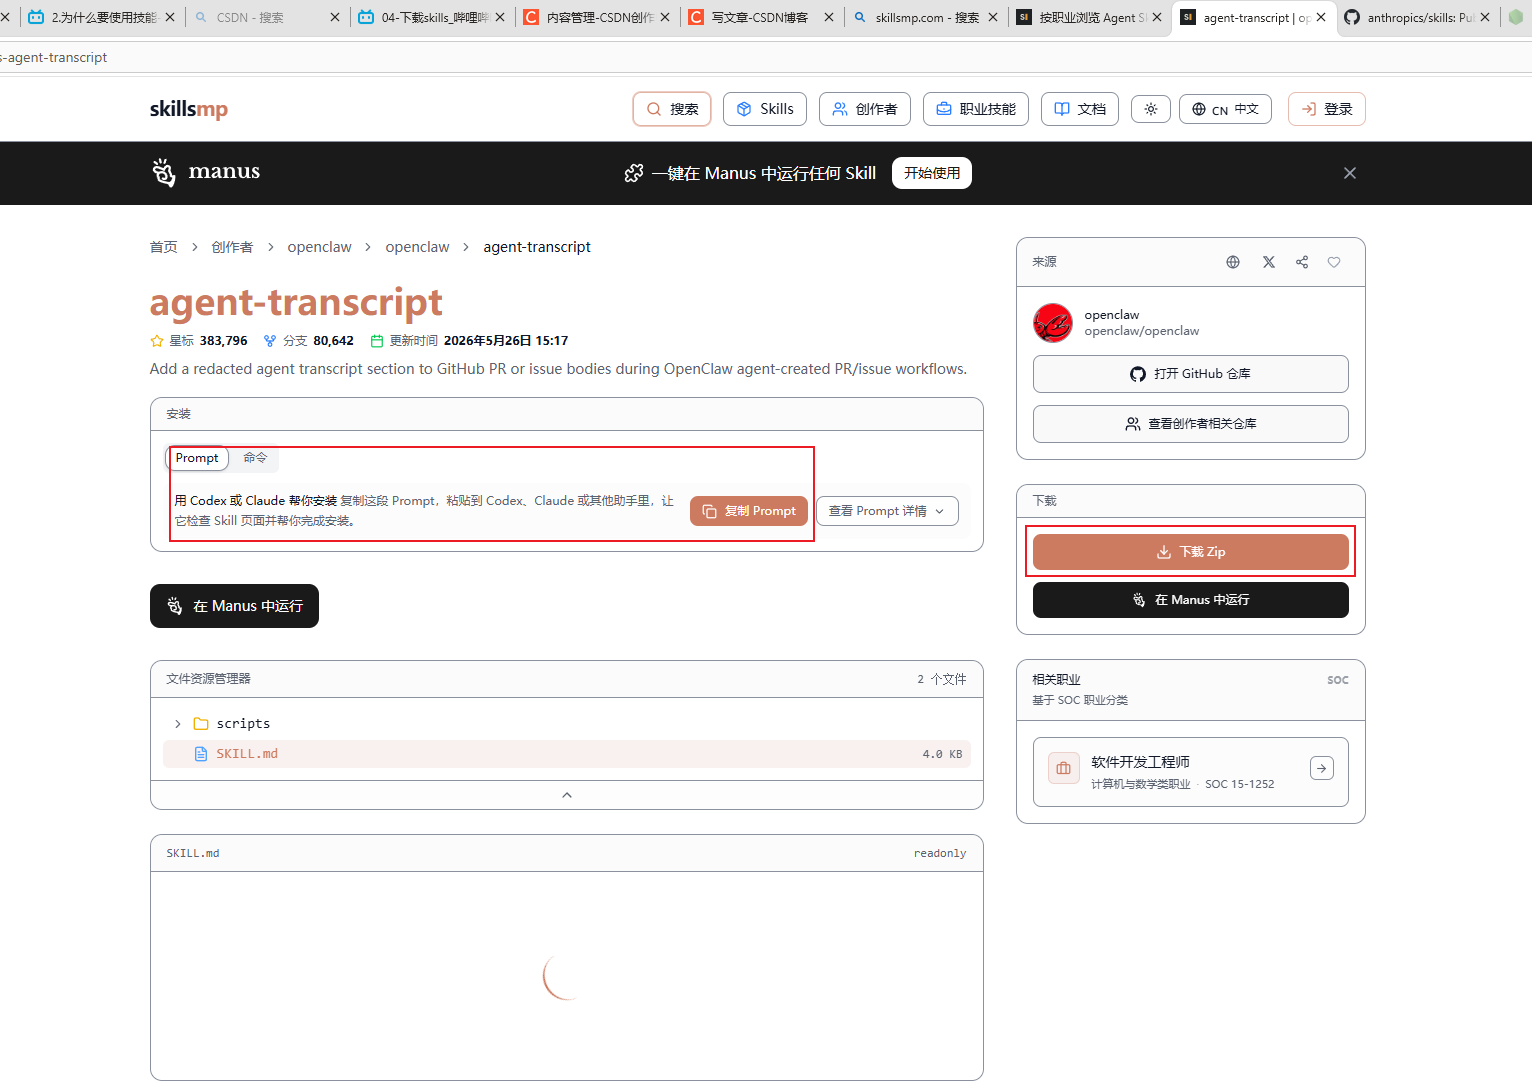Click the 4.0 KB file size
1532x1092 pixels.
pos(942,754)
